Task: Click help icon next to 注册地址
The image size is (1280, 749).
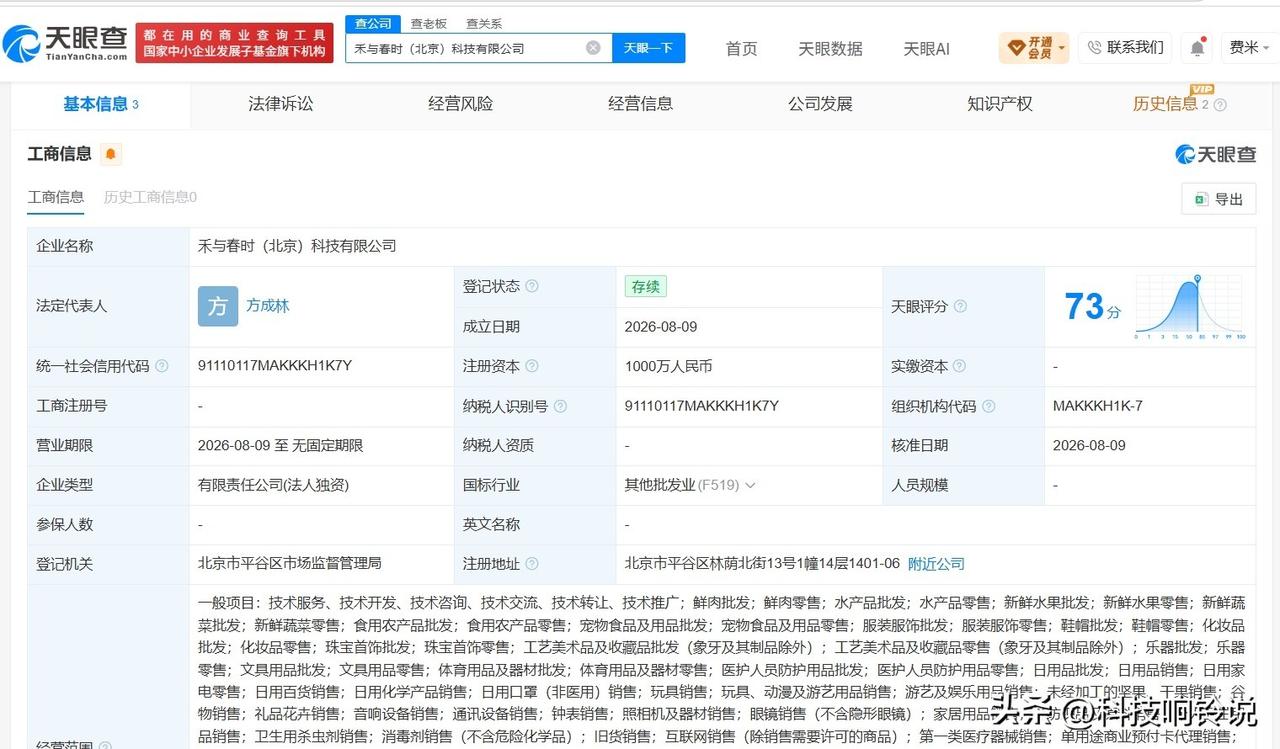Action: click(x=532, y=564)
